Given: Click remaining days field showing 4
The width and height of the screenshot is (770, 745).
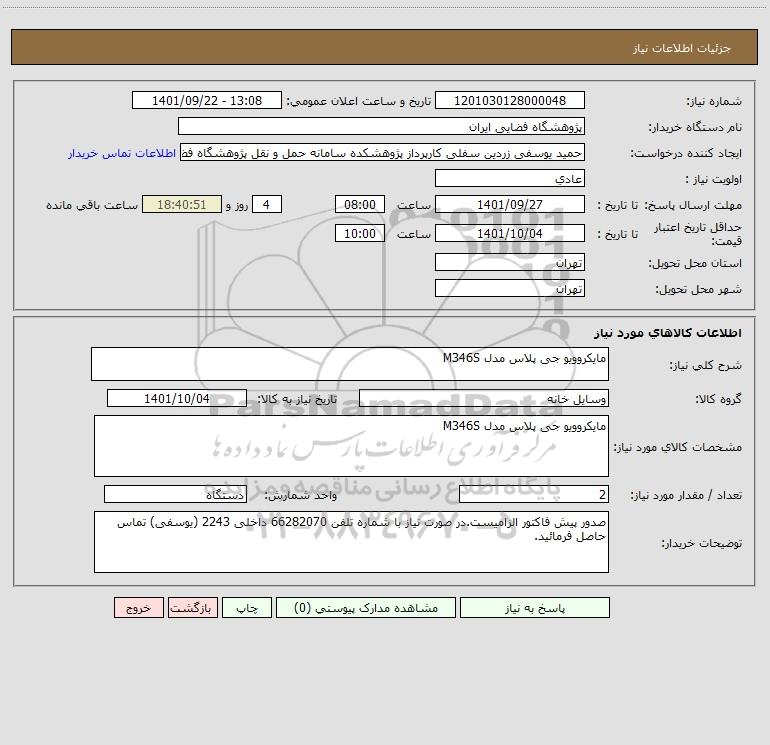Looking at the screenshot, I should click(x=267, y=204).
